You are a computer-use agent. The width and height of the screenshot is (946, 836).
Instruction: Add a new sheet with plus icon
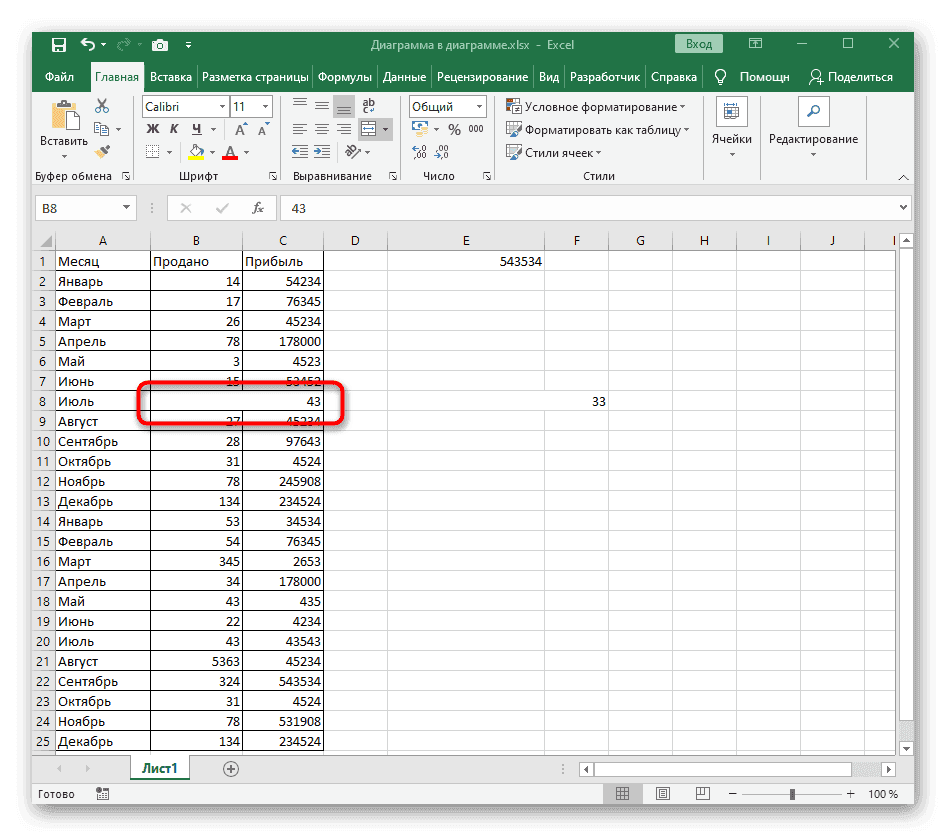click(x=231, y=769)
